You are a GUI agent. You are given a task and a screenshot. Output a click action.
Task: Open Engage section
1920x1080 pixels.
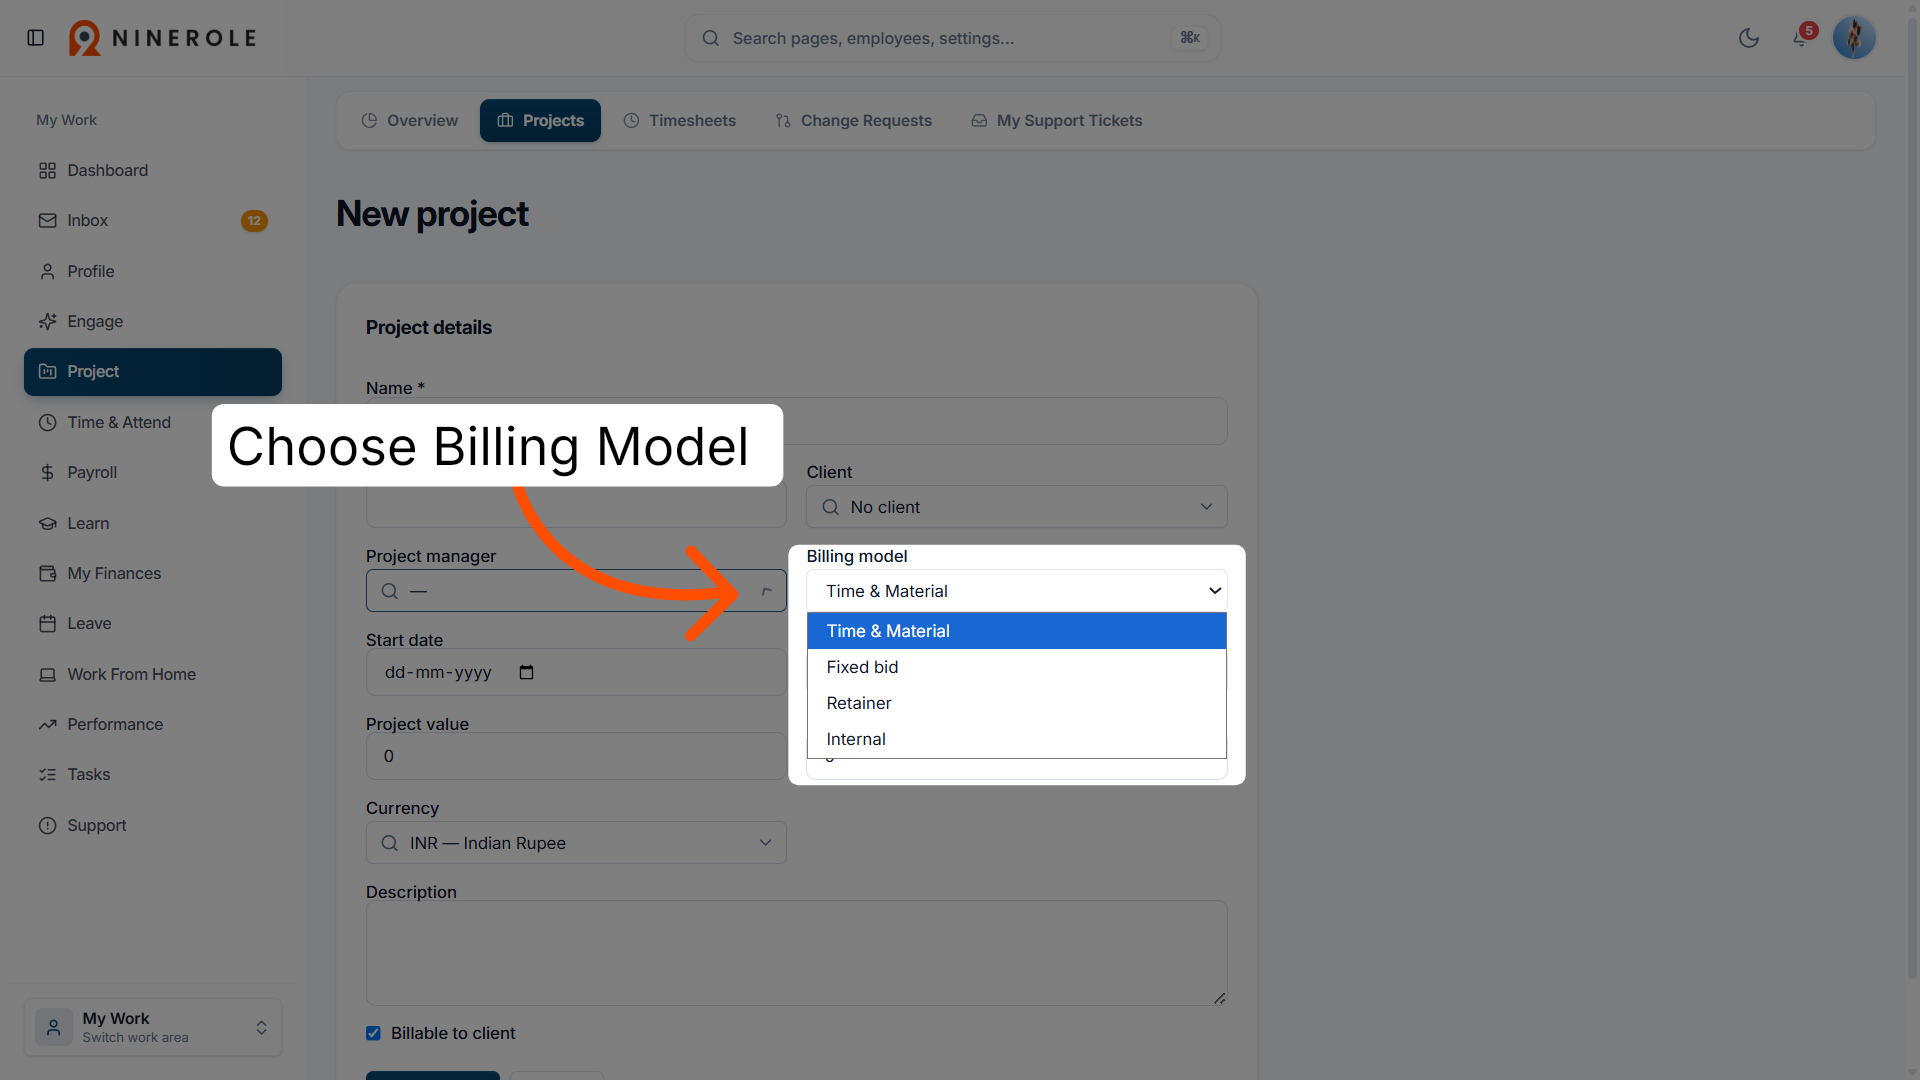coord(153,321)
